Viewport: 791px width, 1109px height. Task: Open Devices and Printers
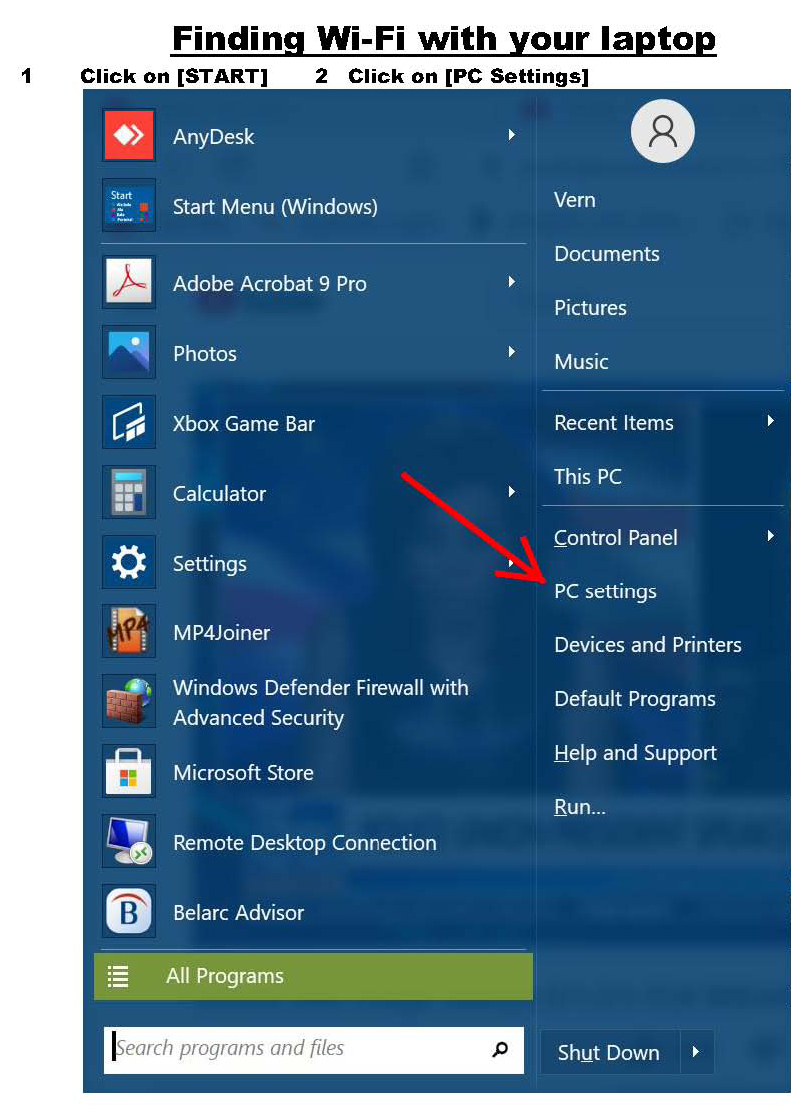pyautogui.click(x=647, y=645)
